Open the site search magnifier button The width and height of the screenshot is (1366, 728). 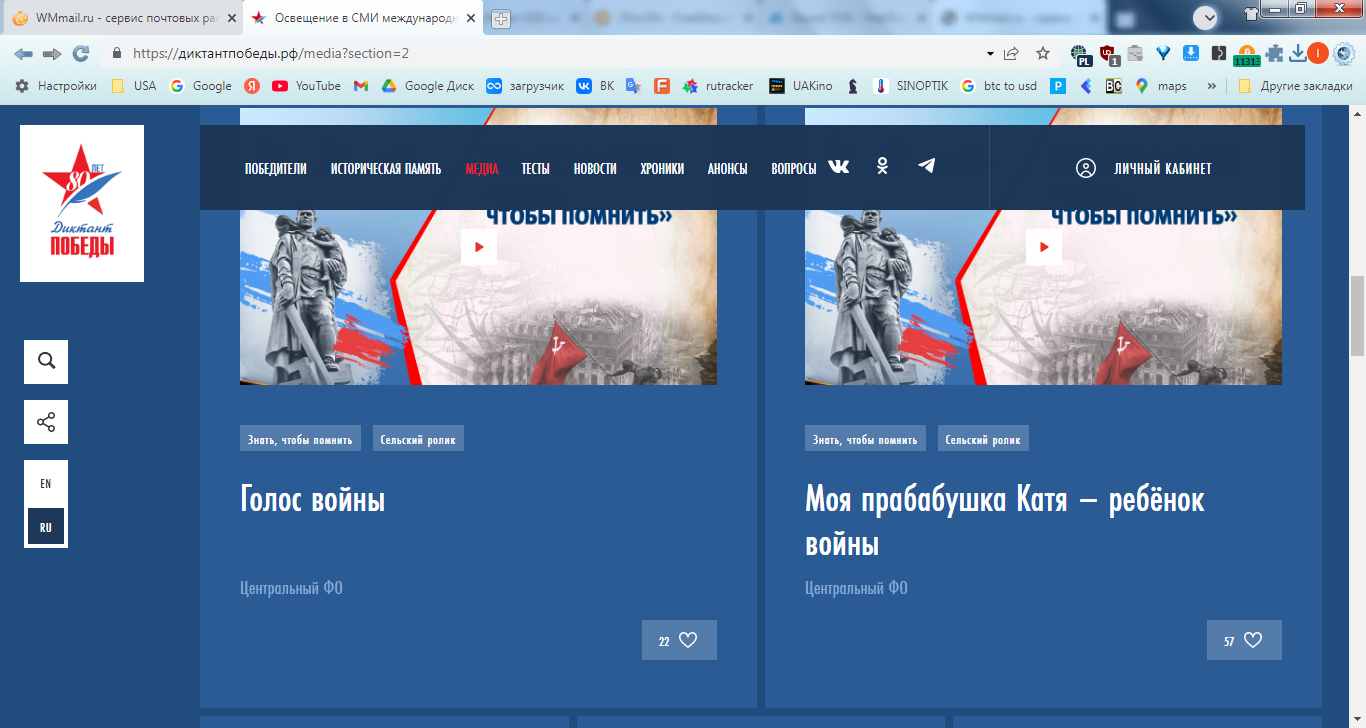[46, 361]
